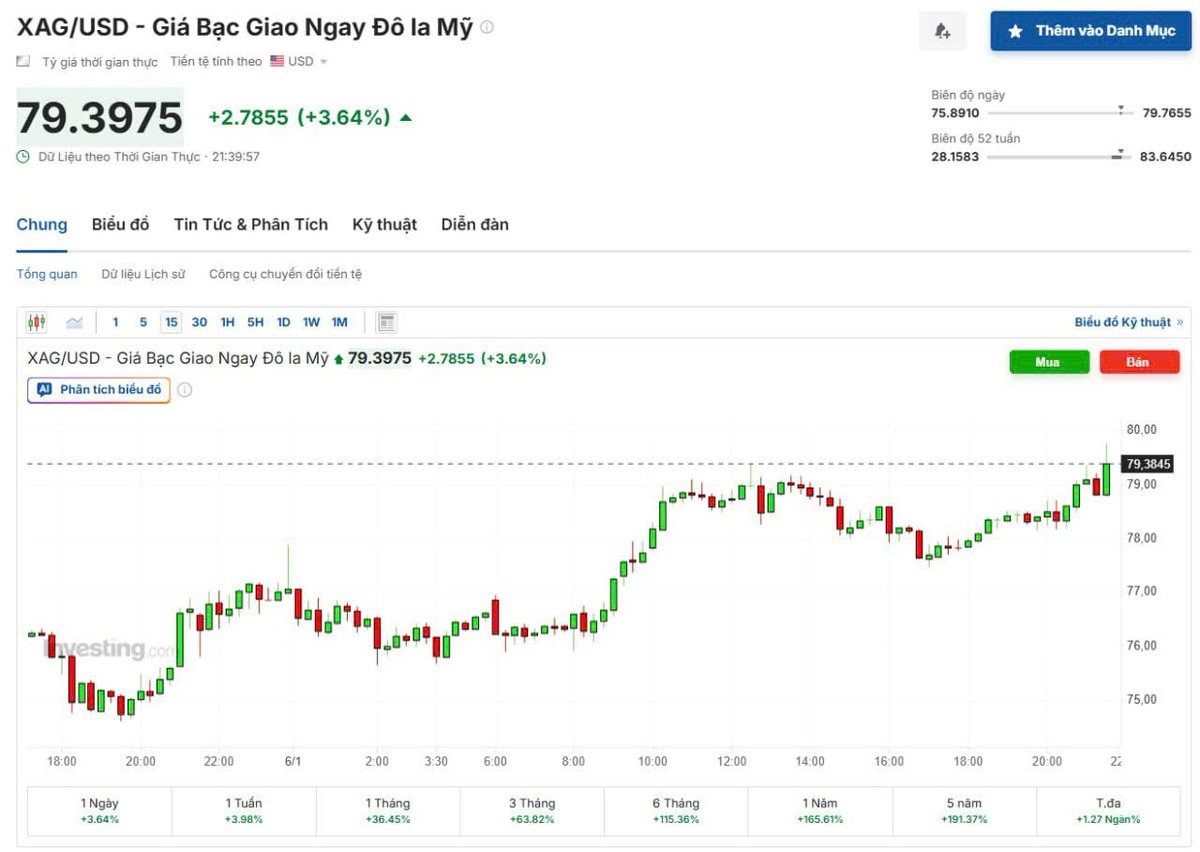Open the Tin Tức & Phân Tích tab
Screen dimensions: 1200x852
click(251, 224)
